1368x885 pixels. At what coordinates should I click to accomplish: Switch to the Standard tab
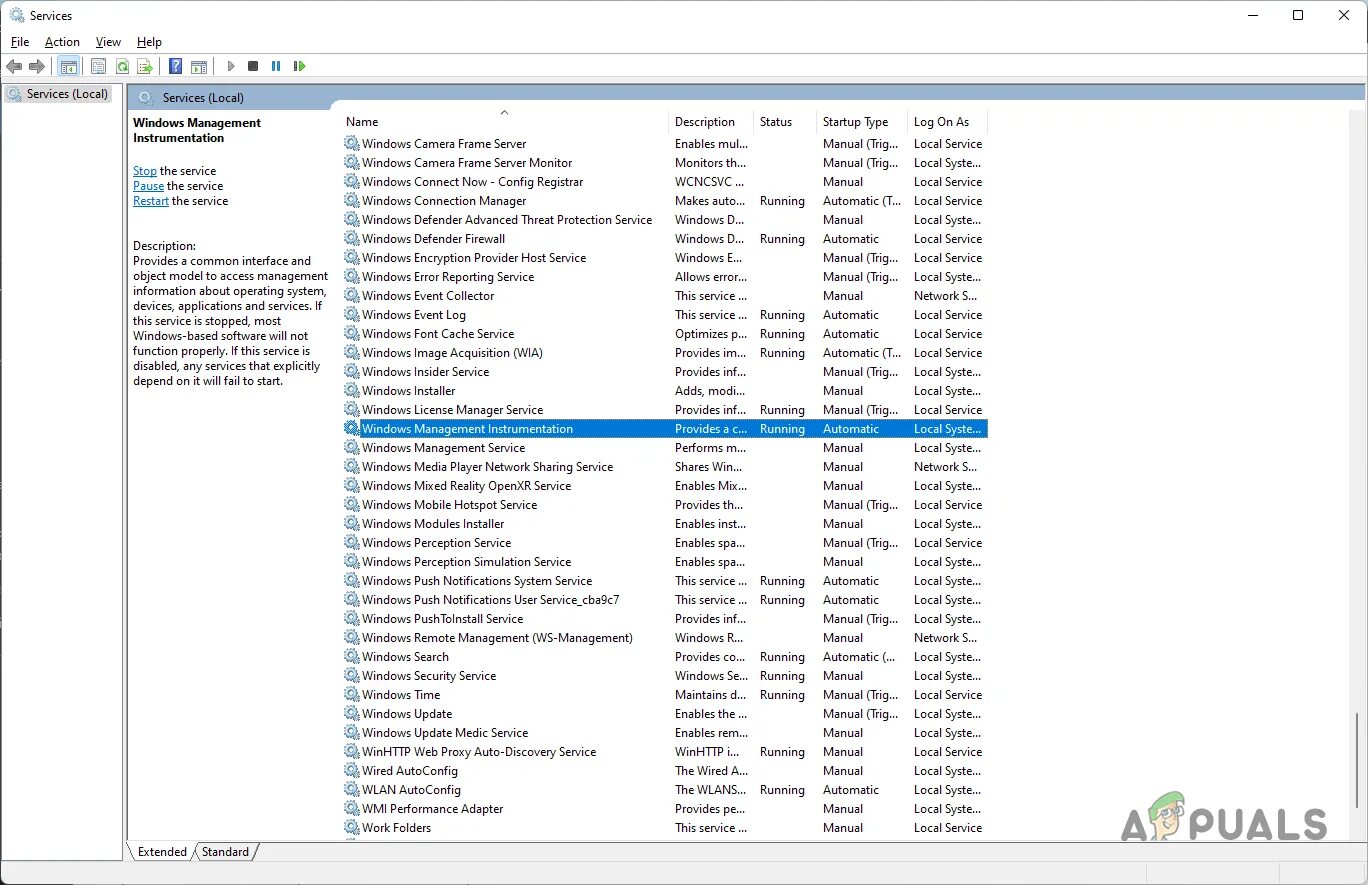(225, 852)
